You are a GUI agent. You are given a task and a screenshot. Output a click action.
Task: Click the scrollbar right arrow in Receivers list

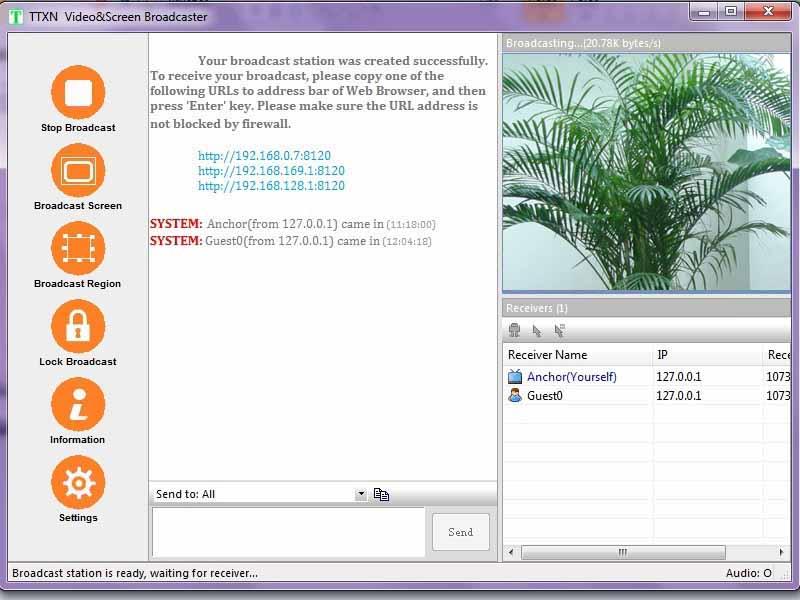point(781,552)
